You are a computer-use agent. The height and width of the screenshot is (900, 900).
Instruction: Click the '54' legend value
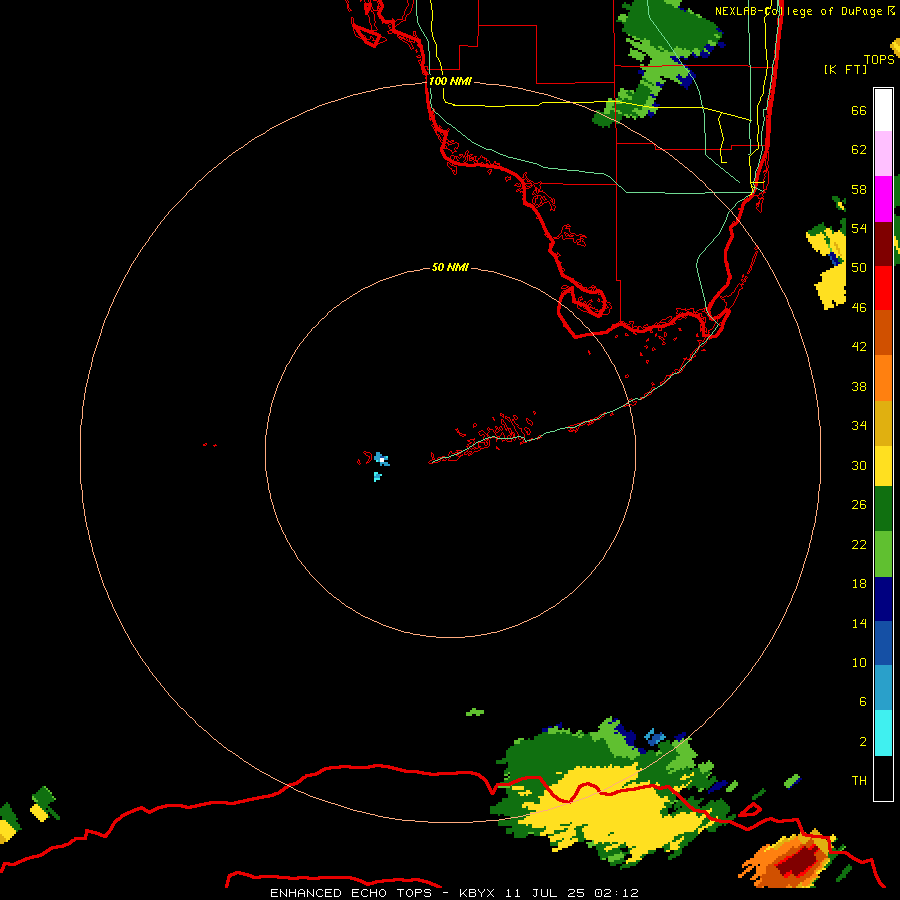(x=859, y=228)
